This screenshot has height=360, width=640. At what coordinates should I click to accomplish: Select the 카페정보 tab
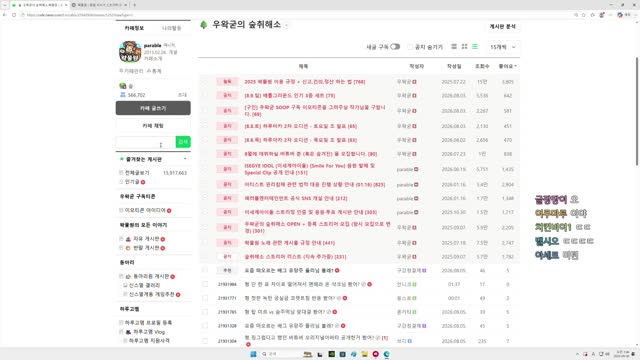[x=134, y=28]
